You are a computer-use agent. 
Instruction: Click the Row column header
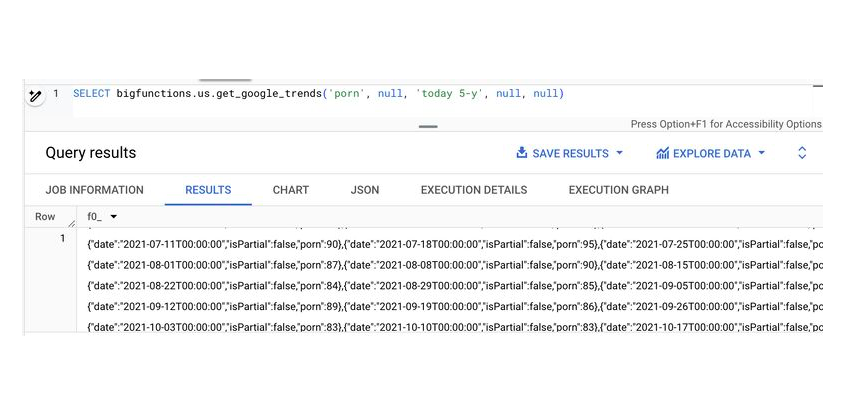45,216
